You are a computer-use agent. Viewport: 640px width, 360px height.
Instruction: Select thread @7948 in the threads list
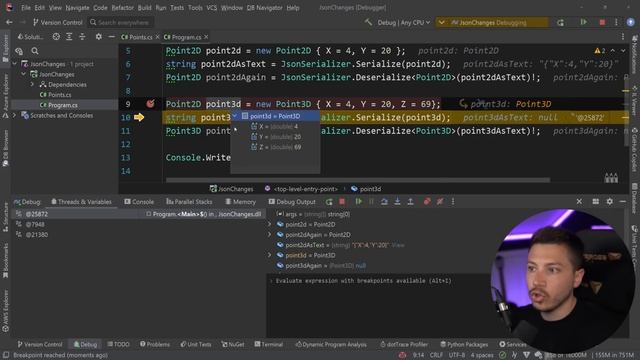(x=35, y=224)
